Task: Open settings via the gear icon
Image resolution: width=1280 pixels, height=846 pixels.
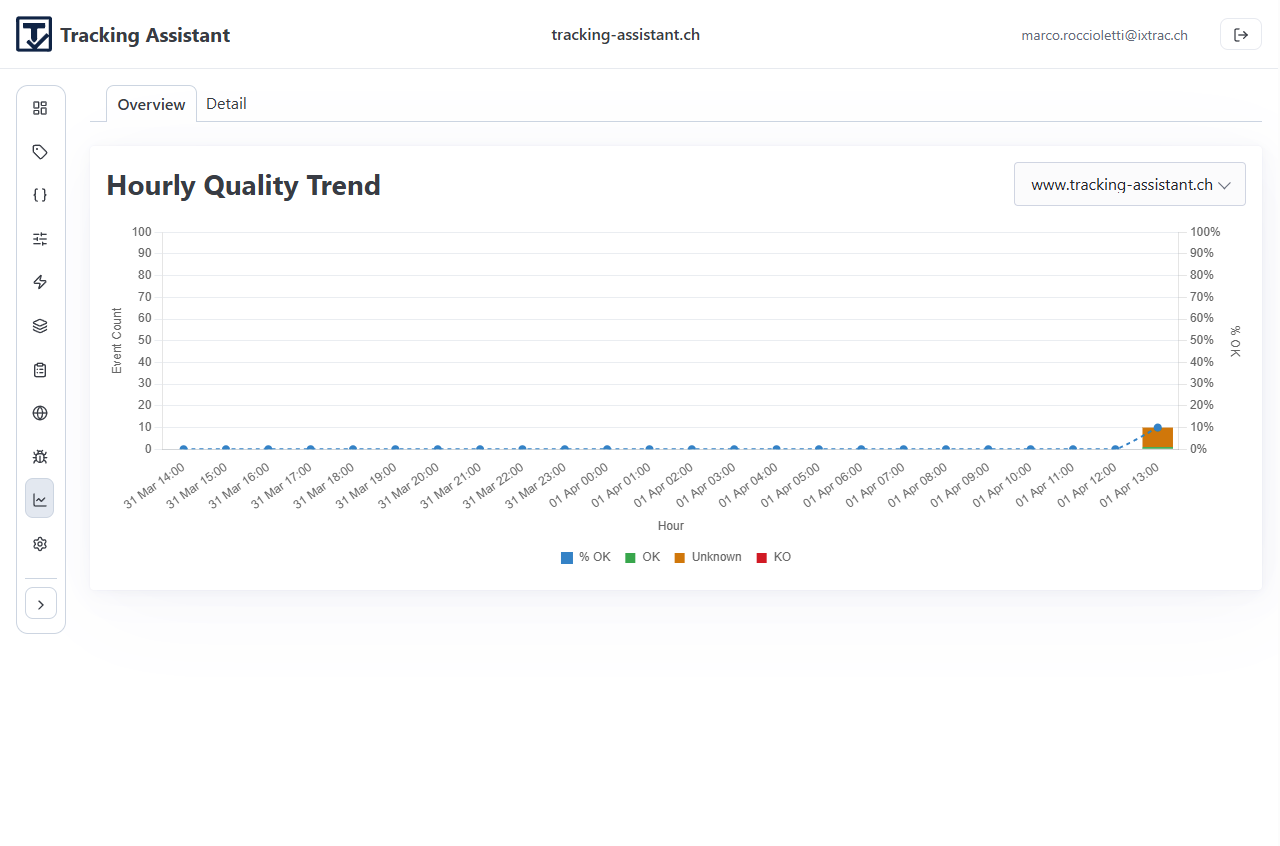Action: coord(40,544)
